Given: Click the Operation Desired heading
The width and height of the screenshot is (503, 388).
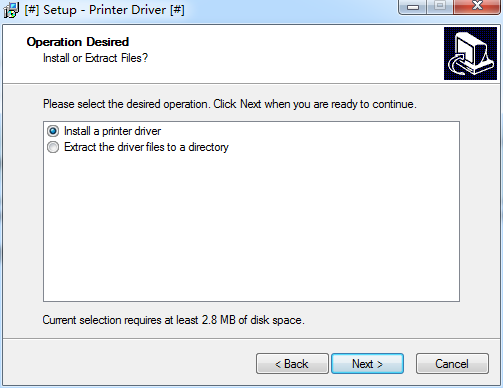Looking at the screenshot, I should 78,42.
